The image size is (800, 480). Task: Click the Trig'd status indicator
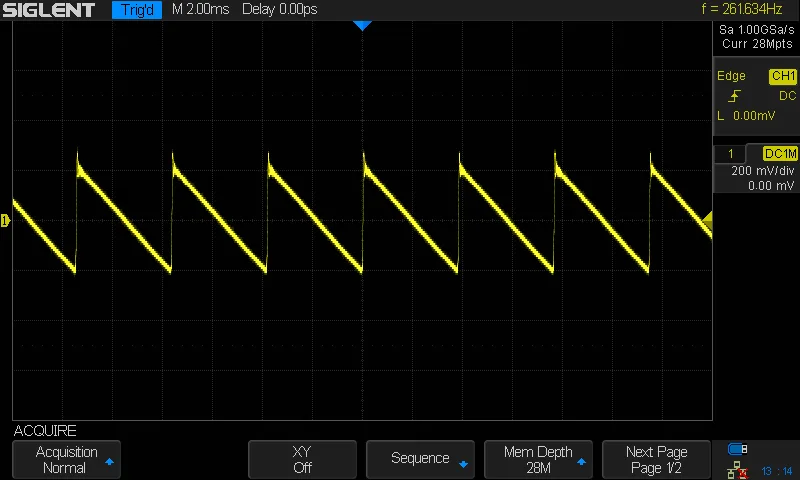click(137, 10)
